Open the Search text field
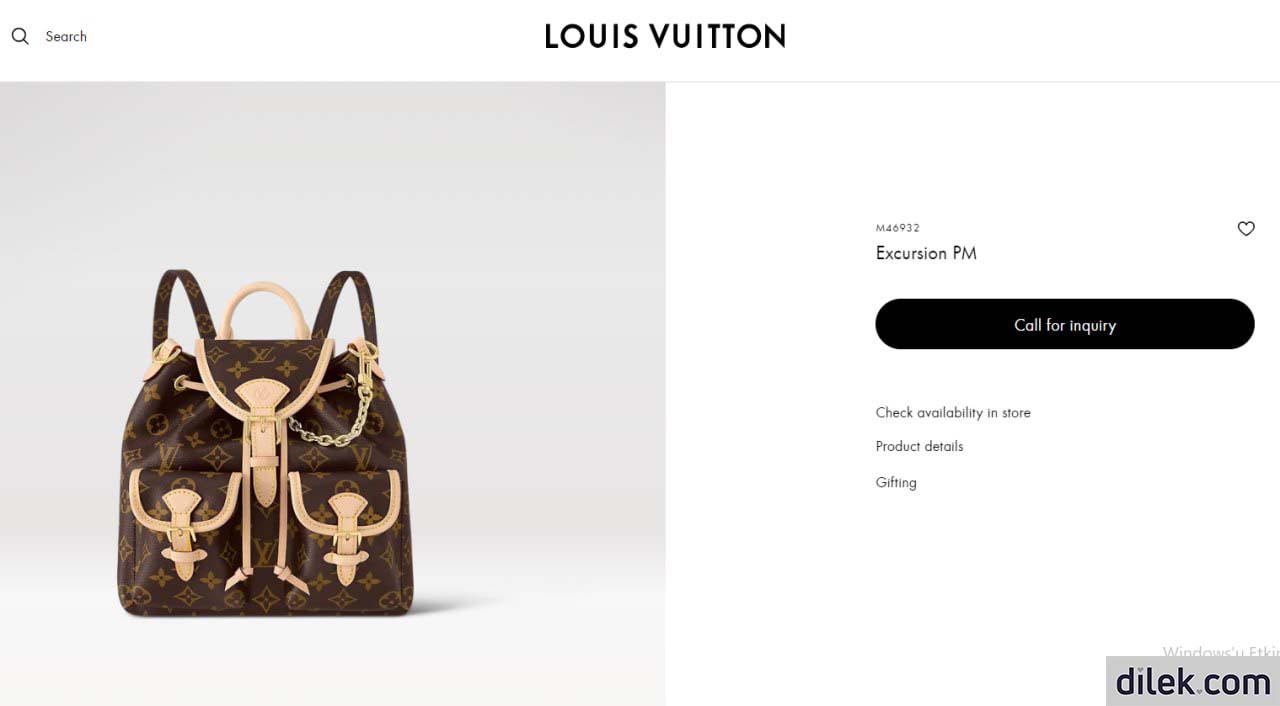Viewport: 1280px width, 706px height. [66, 37]
